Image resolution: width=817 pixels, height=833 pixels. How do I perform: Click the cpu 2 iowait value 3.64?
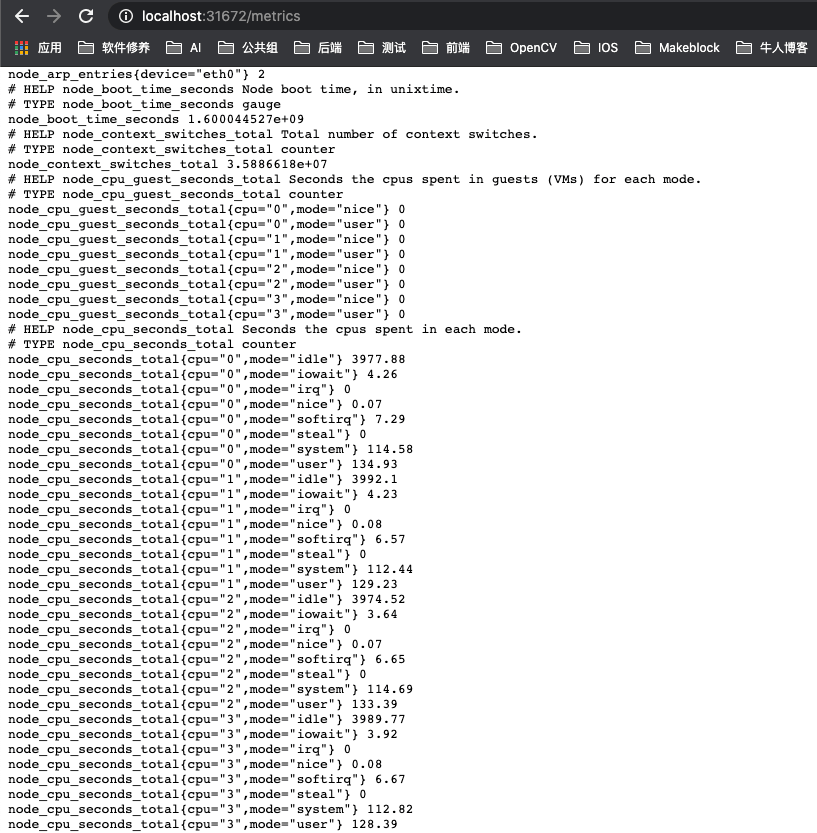coord(382,614)
